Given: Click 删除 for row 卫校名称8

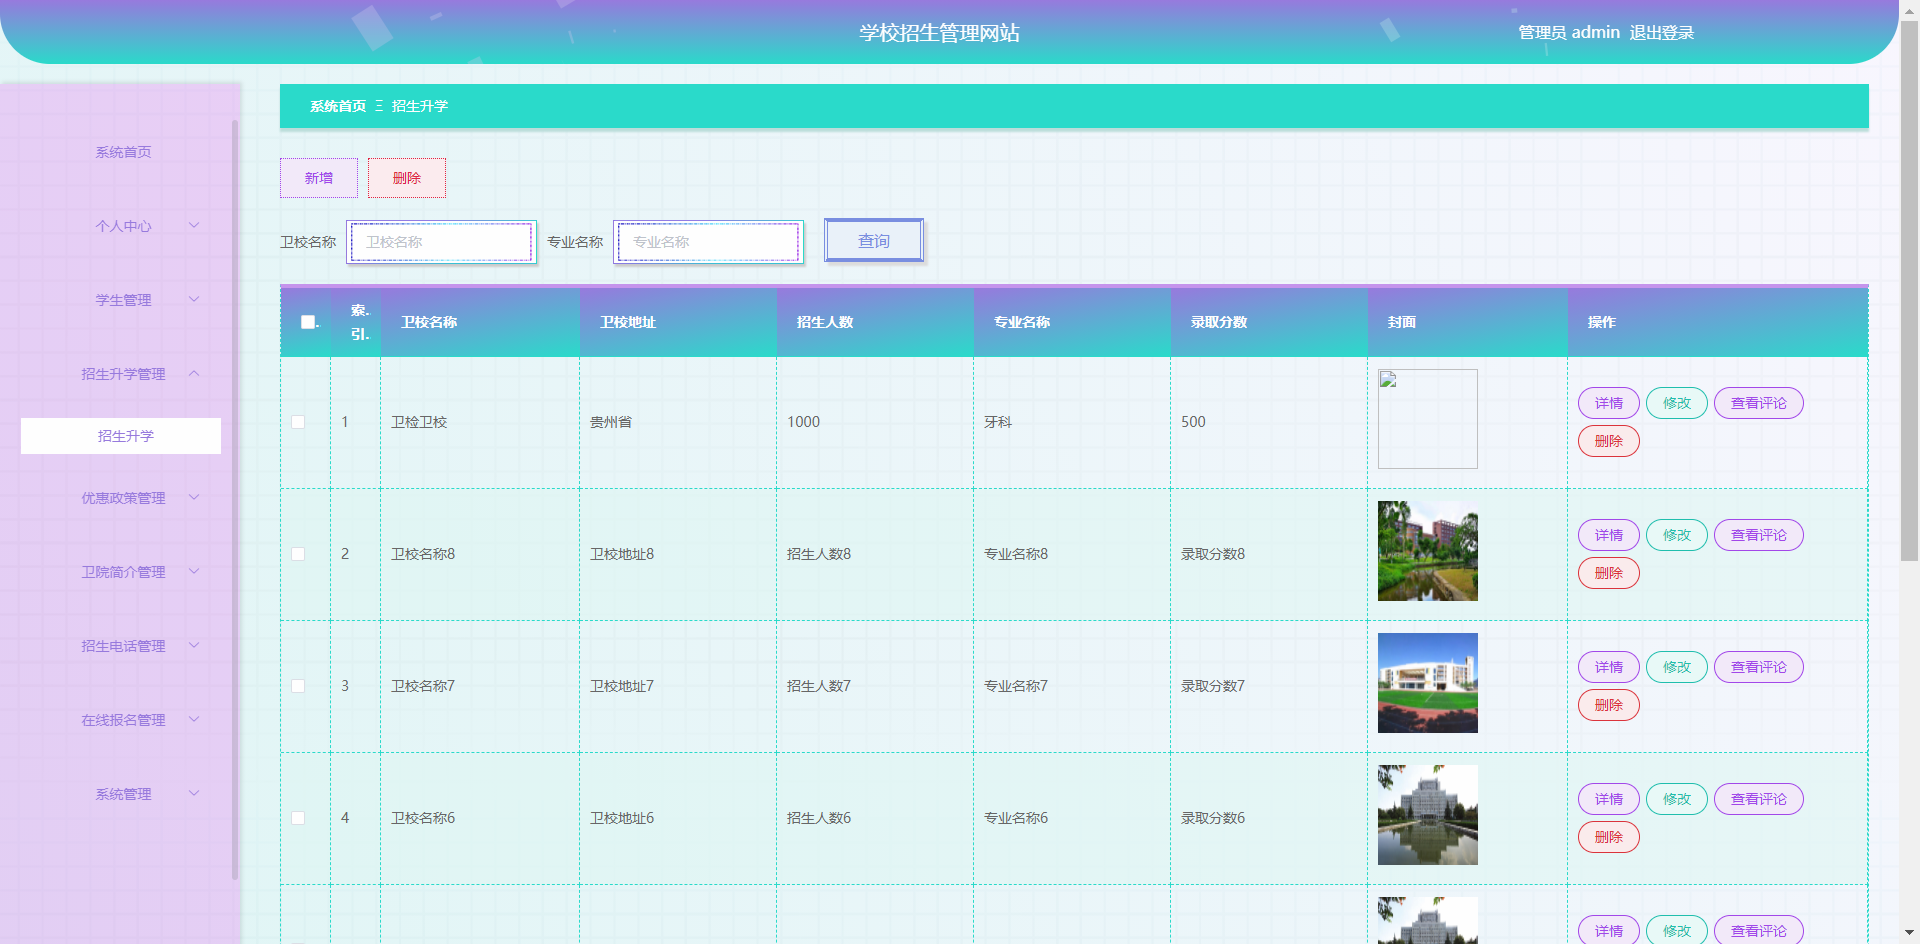Looking at the screenshot, I should click(1608, 573).
